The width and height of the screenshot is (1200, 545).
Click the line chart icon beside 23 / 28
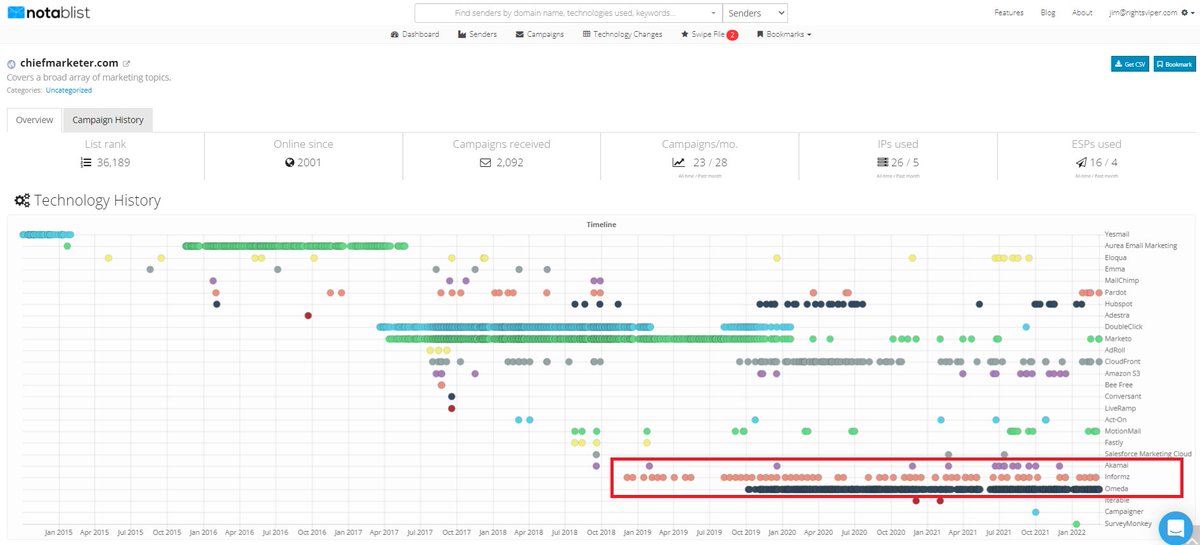tap(678, 162)
